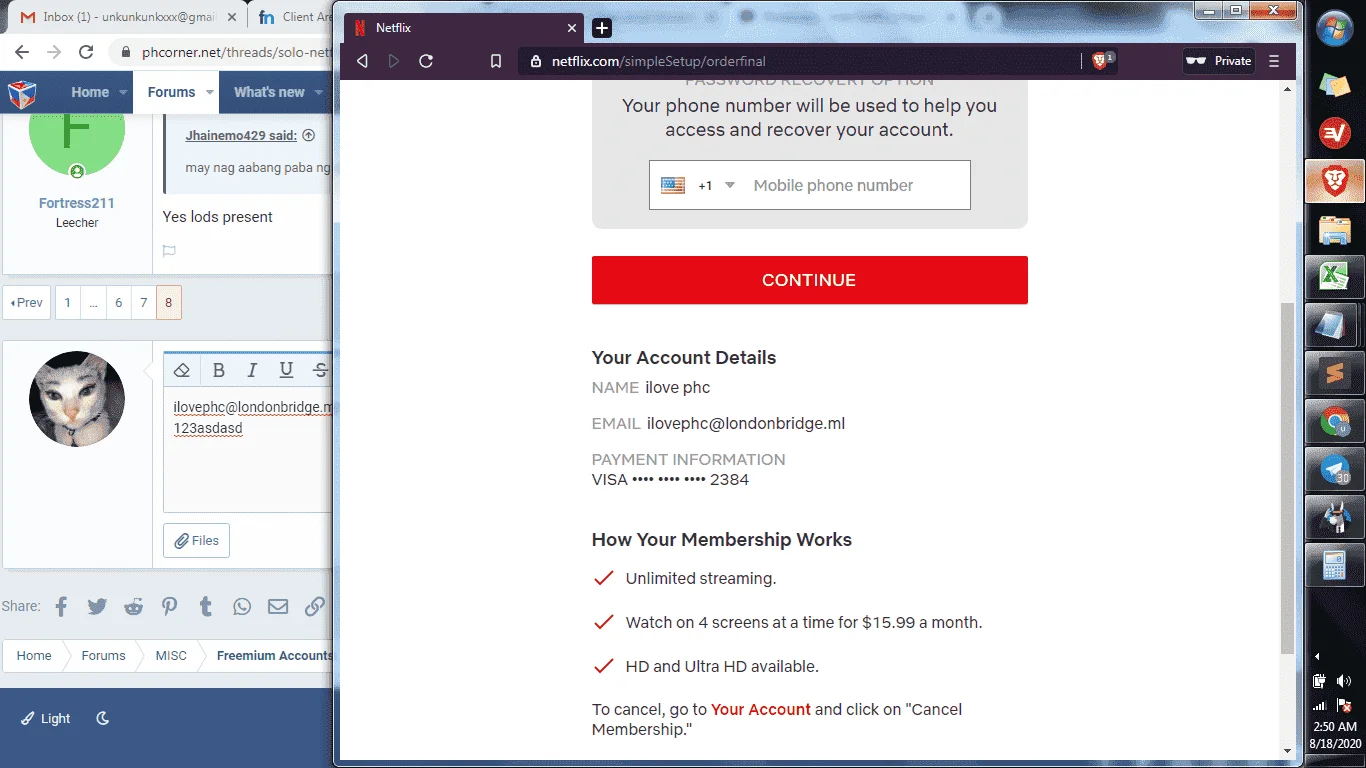Click the Unlimited streaming line
1366x768 pixels.
700,578
